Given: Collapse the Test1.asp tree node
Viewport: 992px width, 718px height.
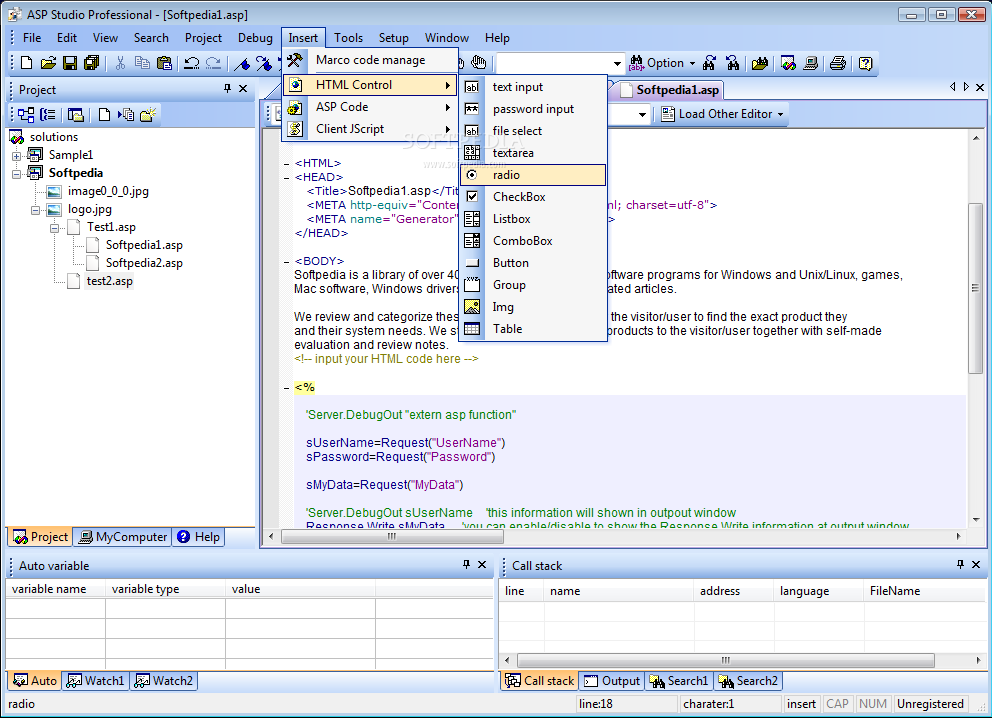Looking at the screenshot, I should [54, 228].
